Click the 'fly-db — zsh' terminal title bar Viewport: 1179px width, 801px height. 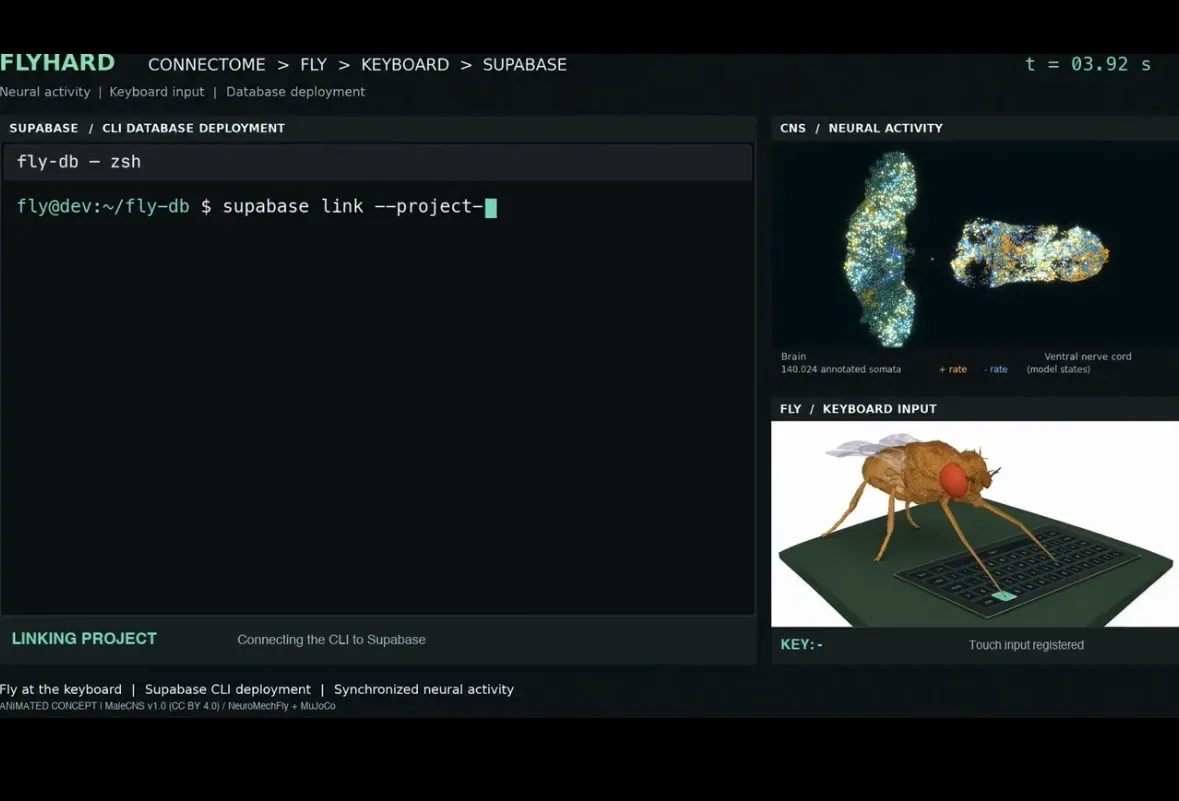377,162
